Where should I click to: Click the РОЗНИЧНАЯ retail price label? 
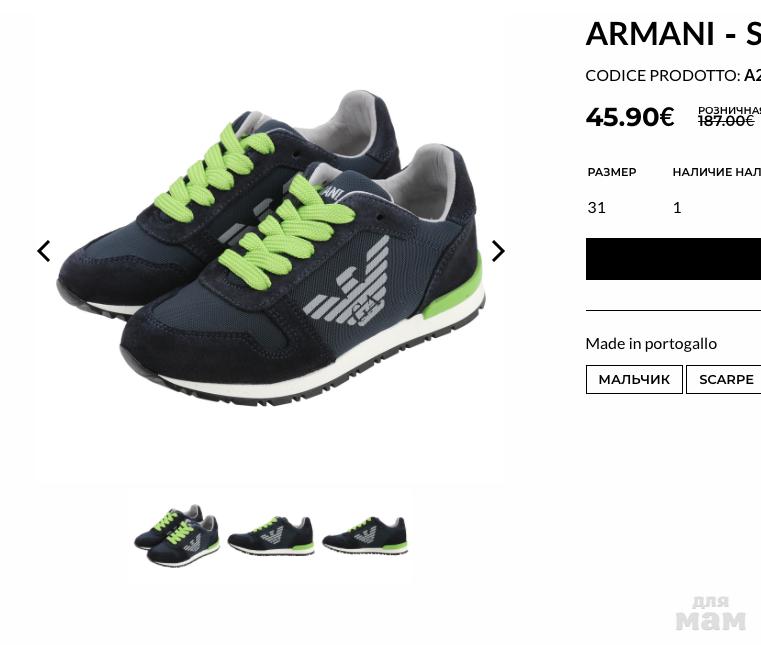[729, 110]
